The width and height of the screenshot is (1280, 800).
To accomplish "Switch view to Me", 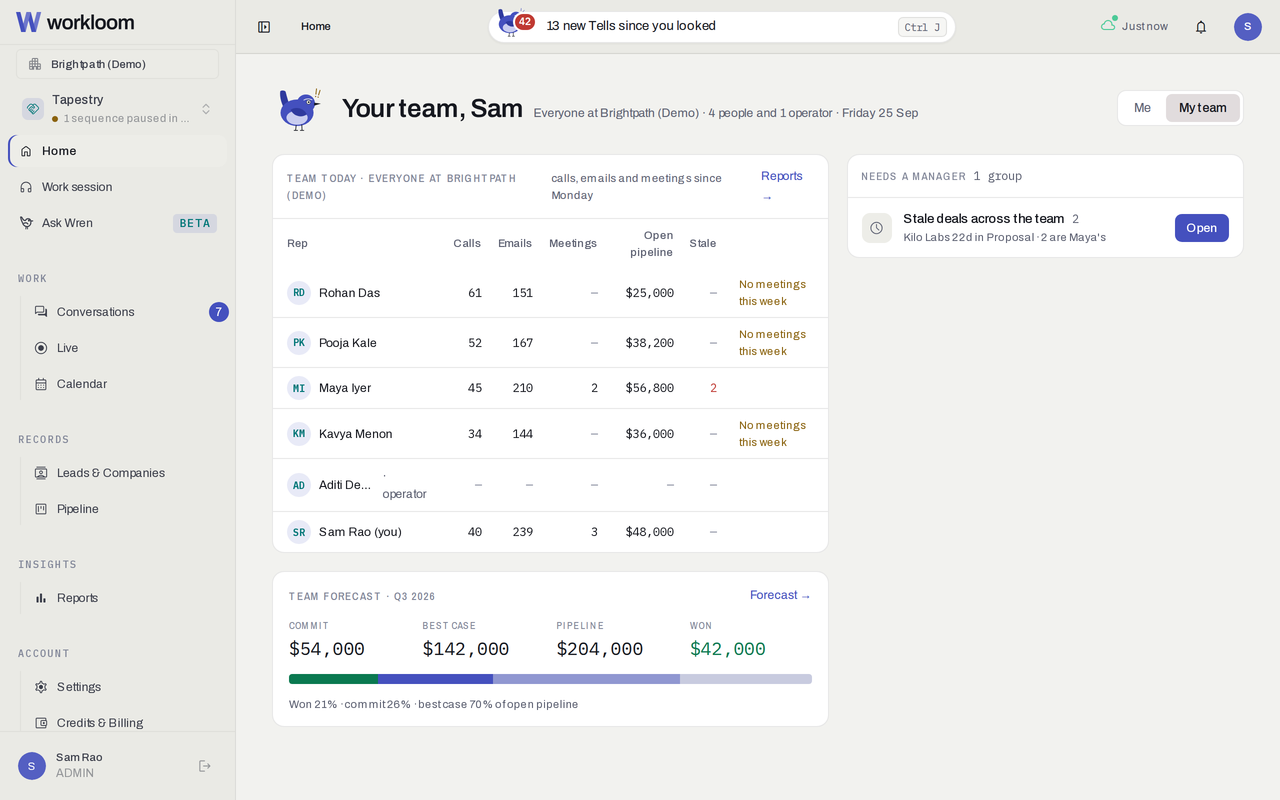I will [1142, 108].
